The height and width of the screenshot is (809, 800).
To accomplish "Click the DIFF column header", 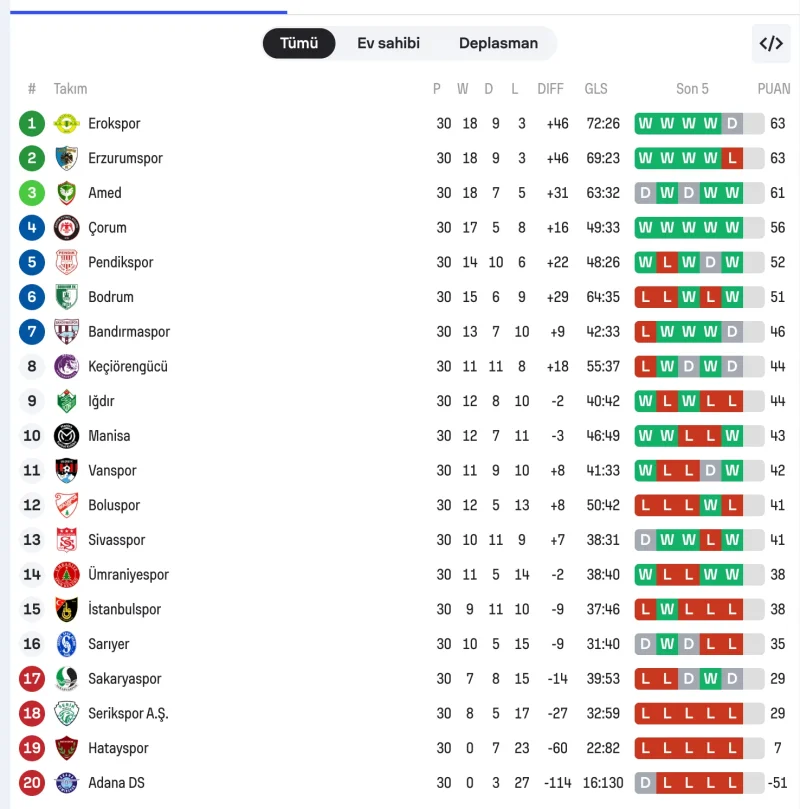I will [x=550, y=89].
